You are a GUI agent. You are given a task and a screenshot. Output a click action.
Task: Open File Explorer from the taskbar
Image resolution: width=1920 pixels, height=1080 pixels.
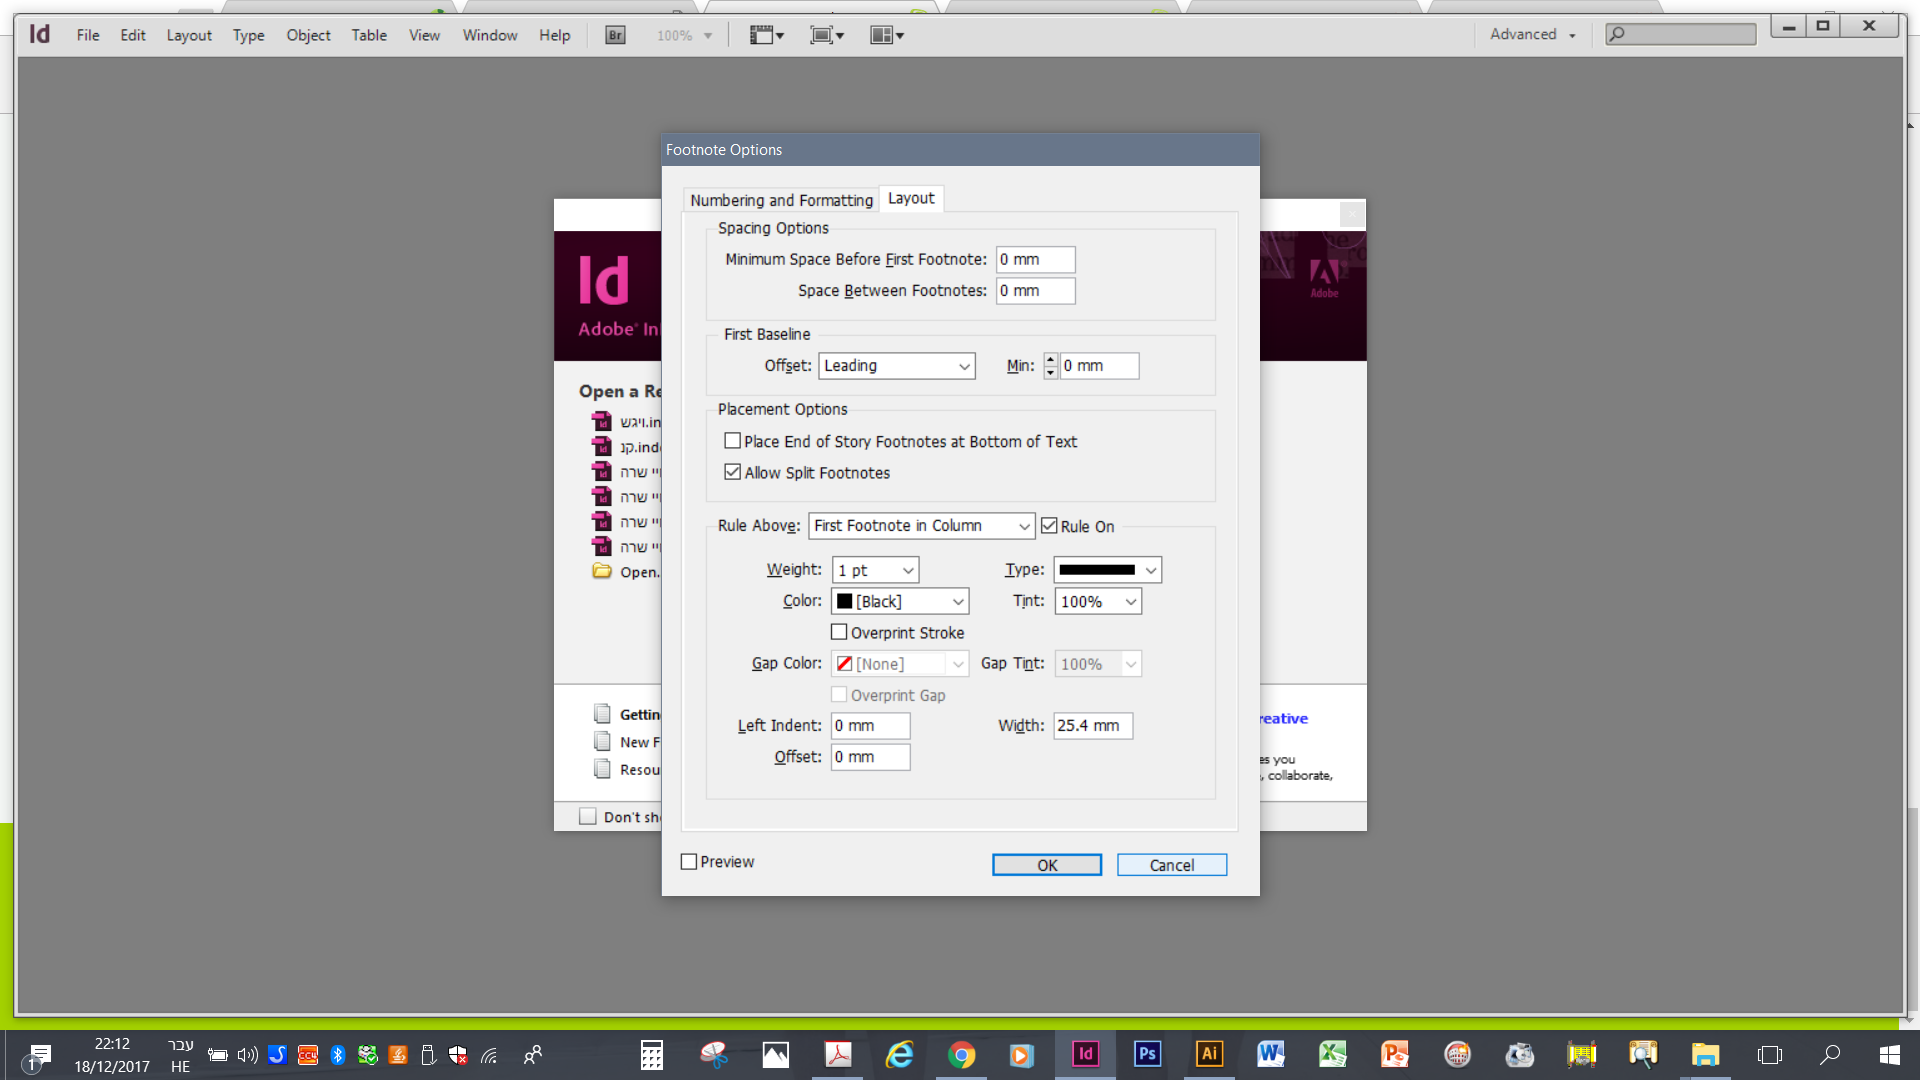[x=1705, y=1054]
